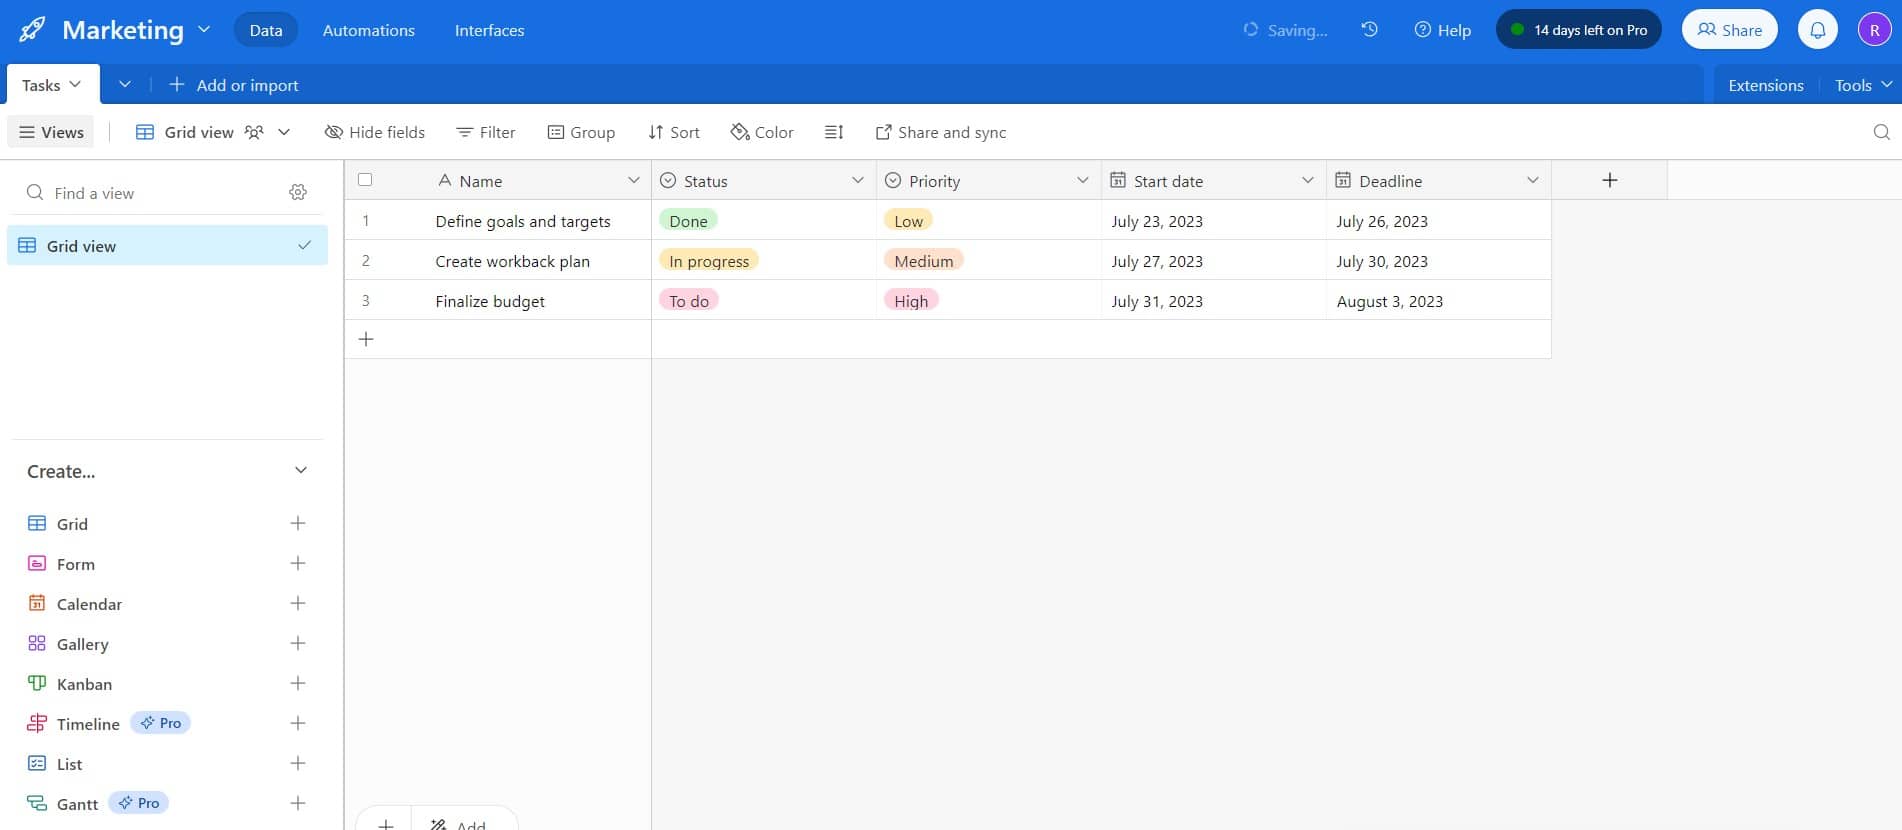Open Name field menu arrow
Screen dimensions: 1902x830
[x=633, y=180]
